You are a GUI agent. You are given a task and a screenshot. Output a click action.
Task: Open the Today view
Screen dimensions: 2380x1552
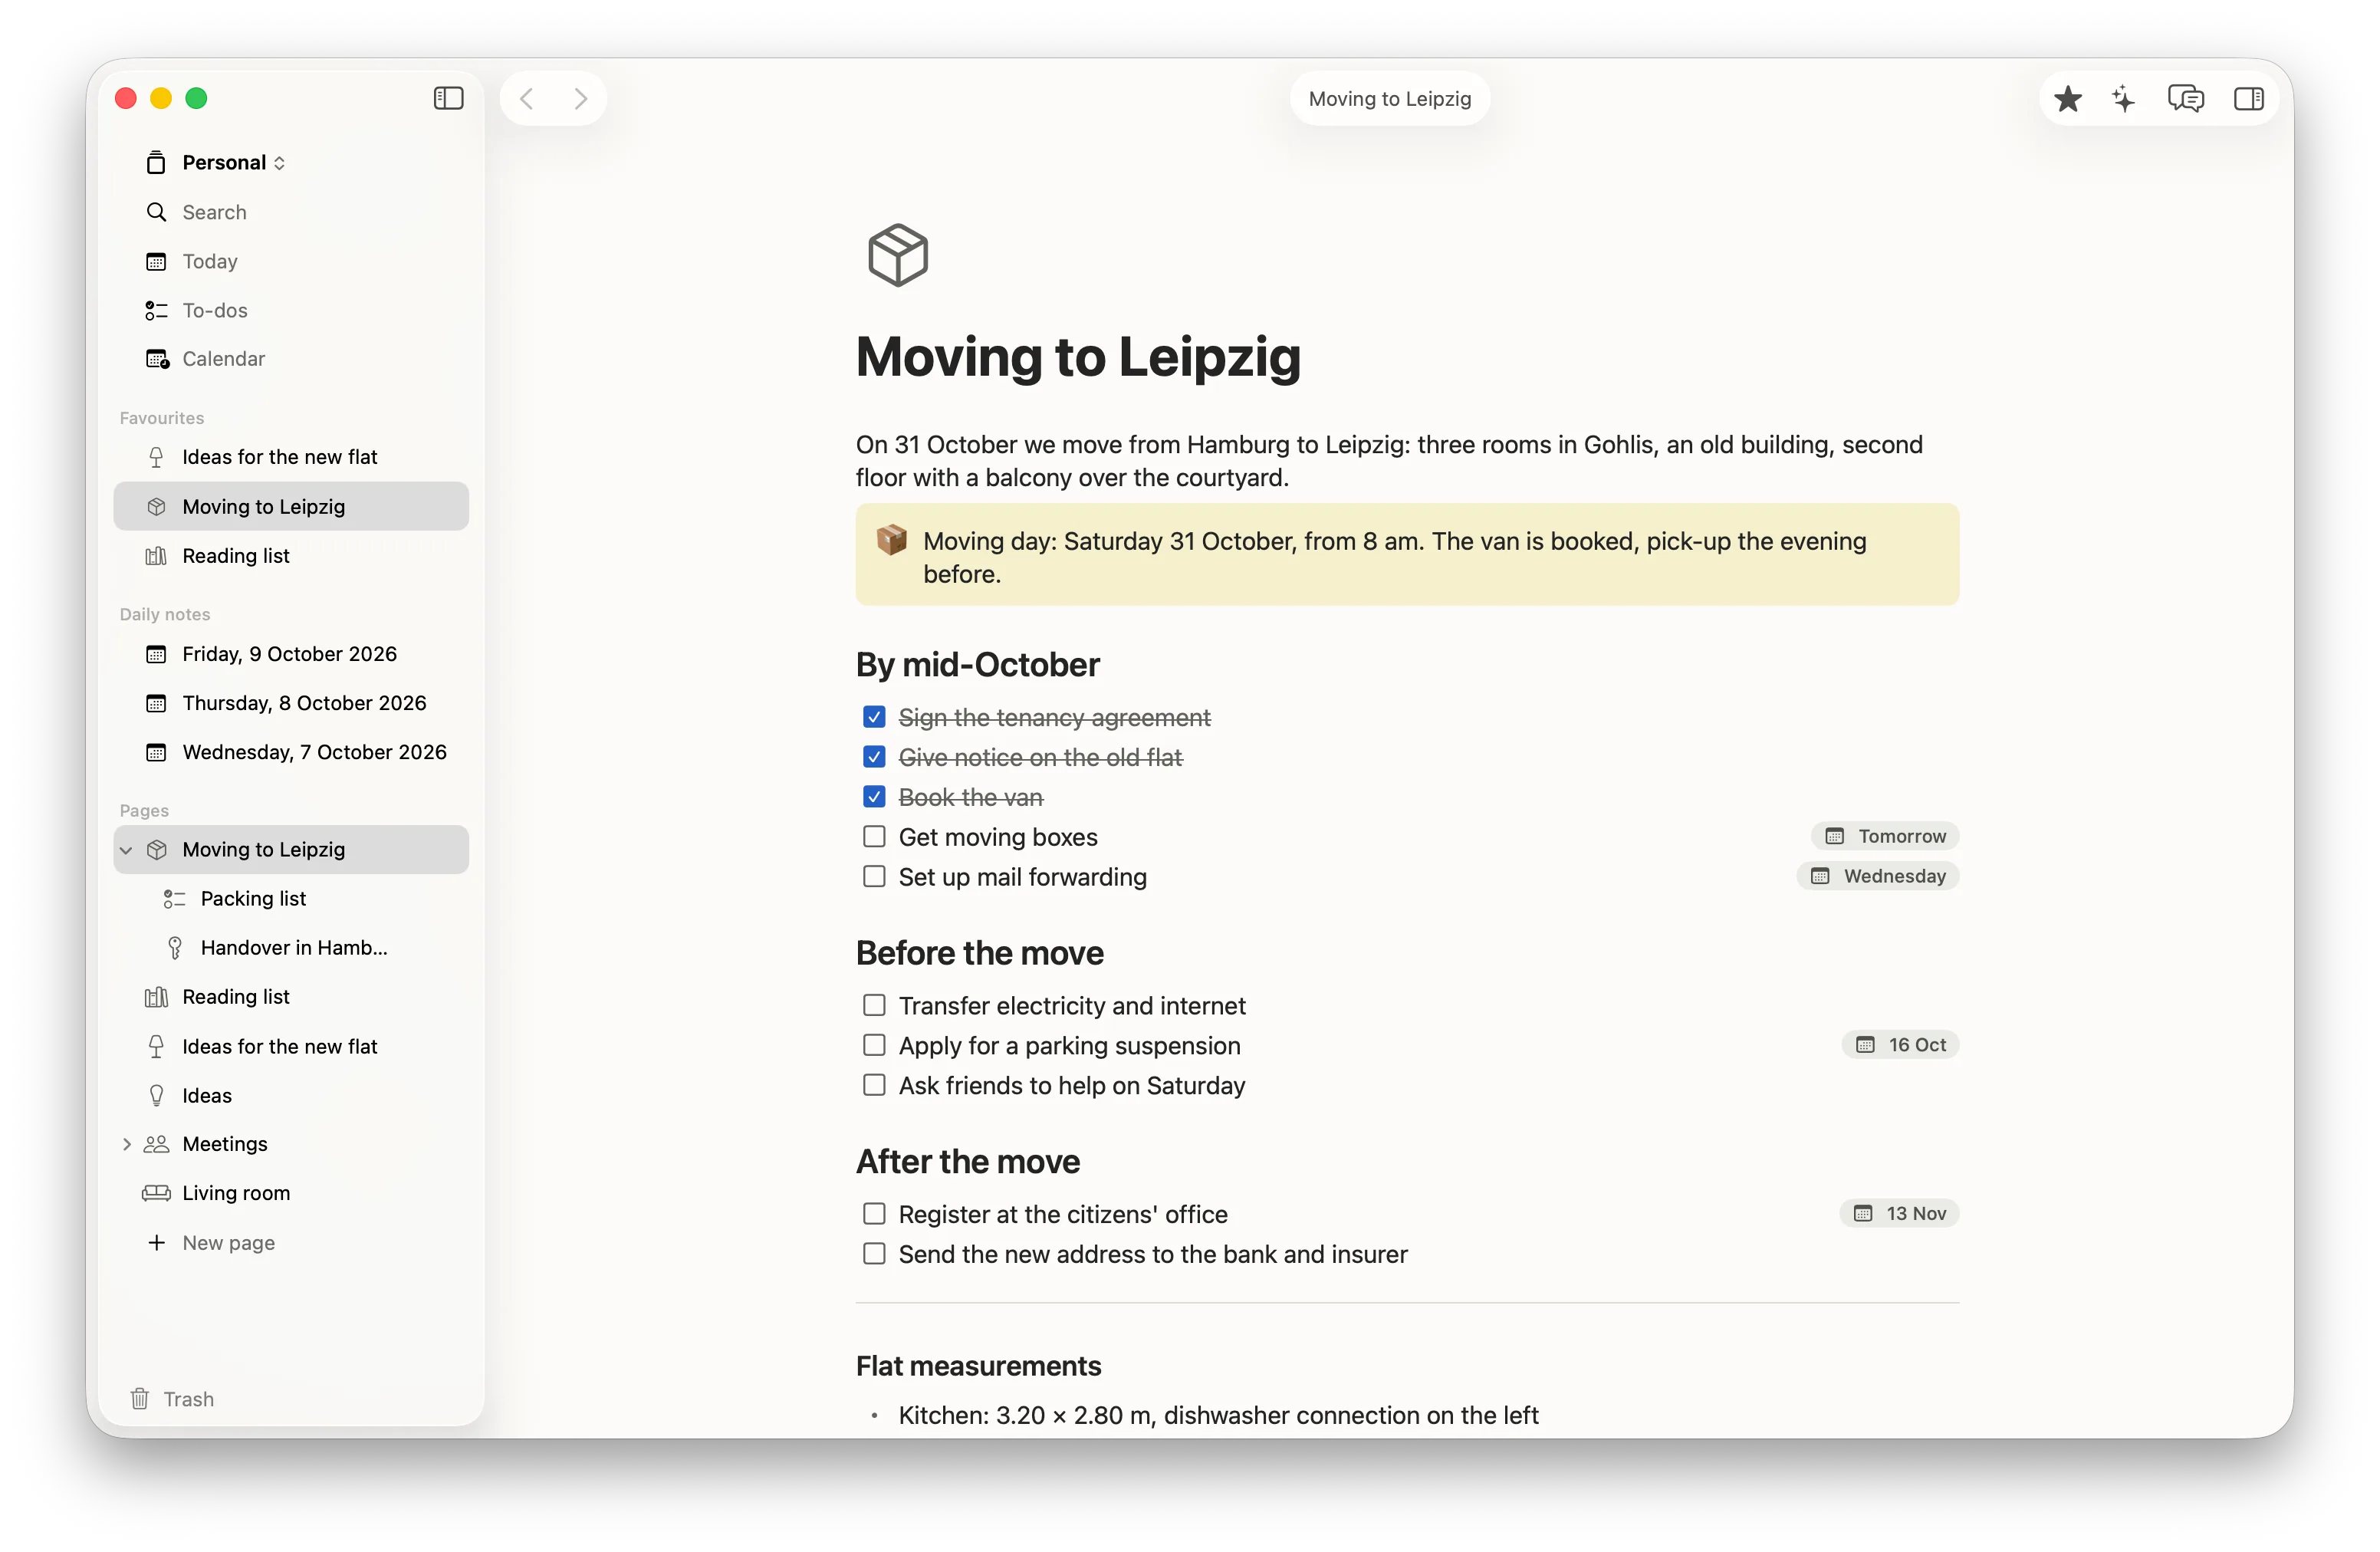click(290, 261)
